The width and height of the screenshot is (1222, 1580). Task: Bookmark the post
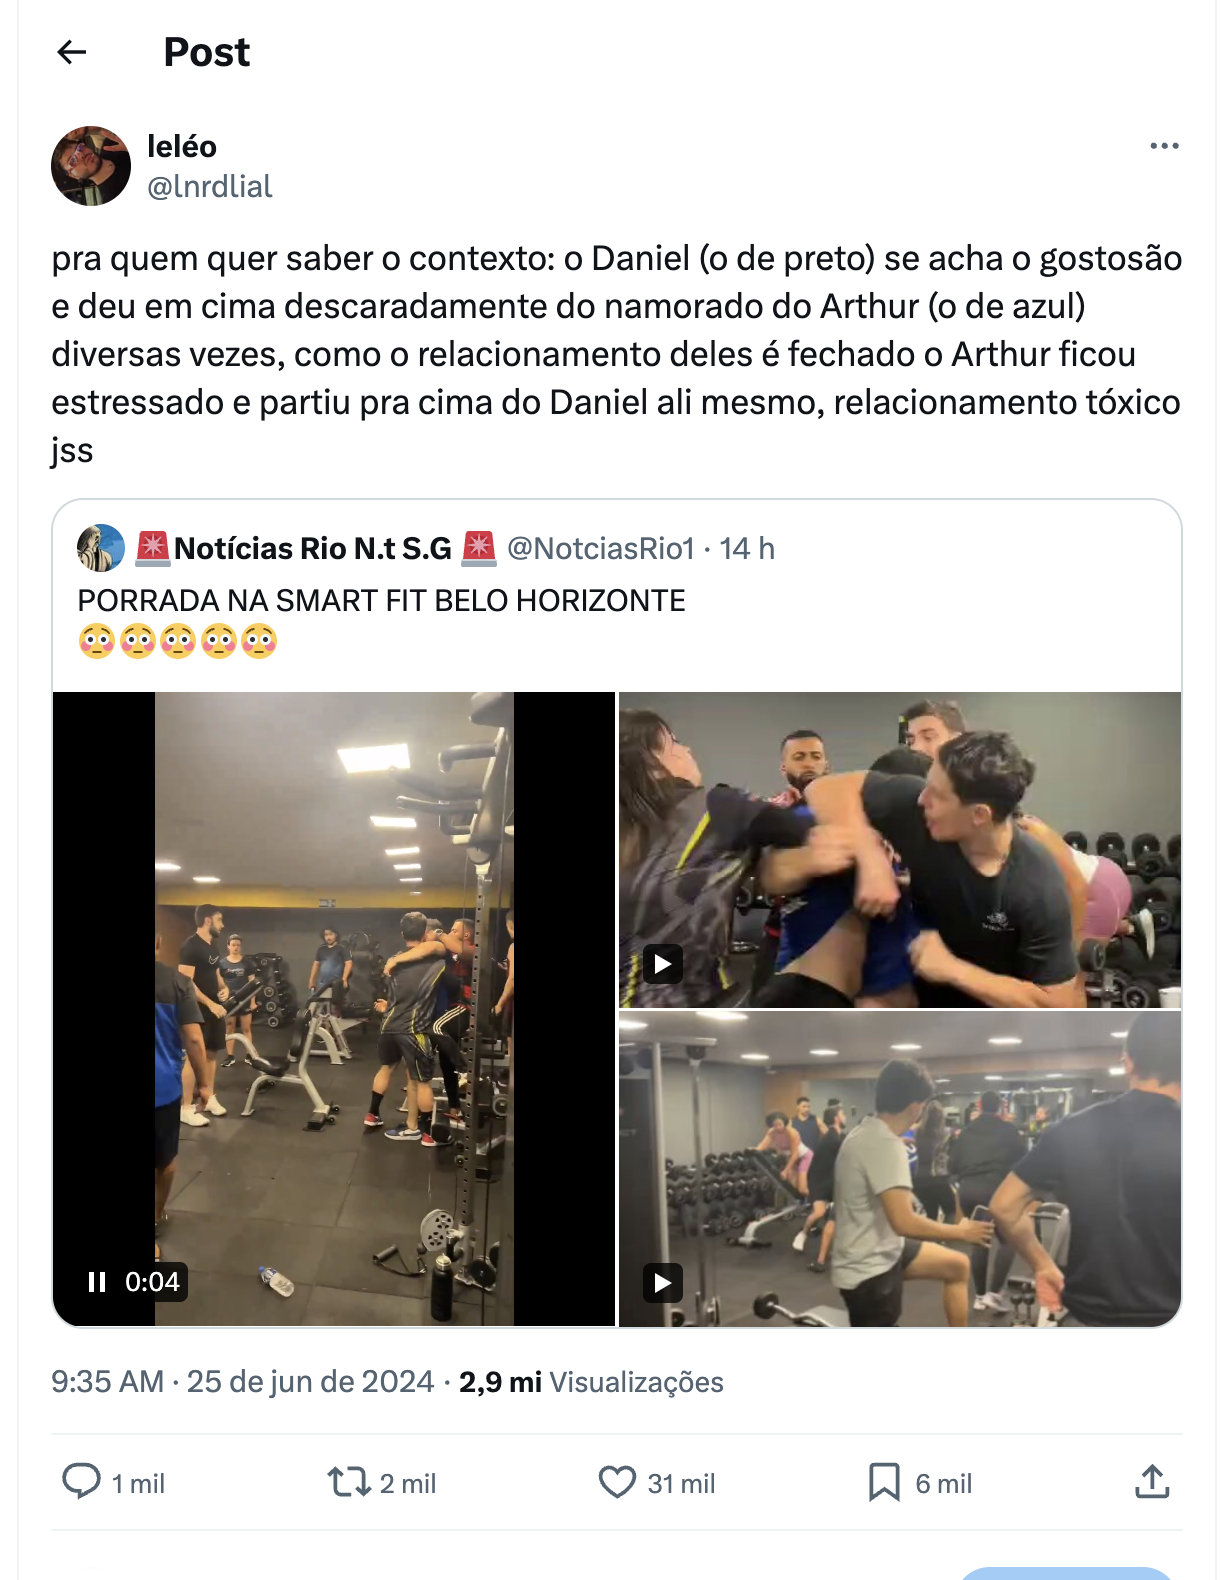coord(884,1482)
